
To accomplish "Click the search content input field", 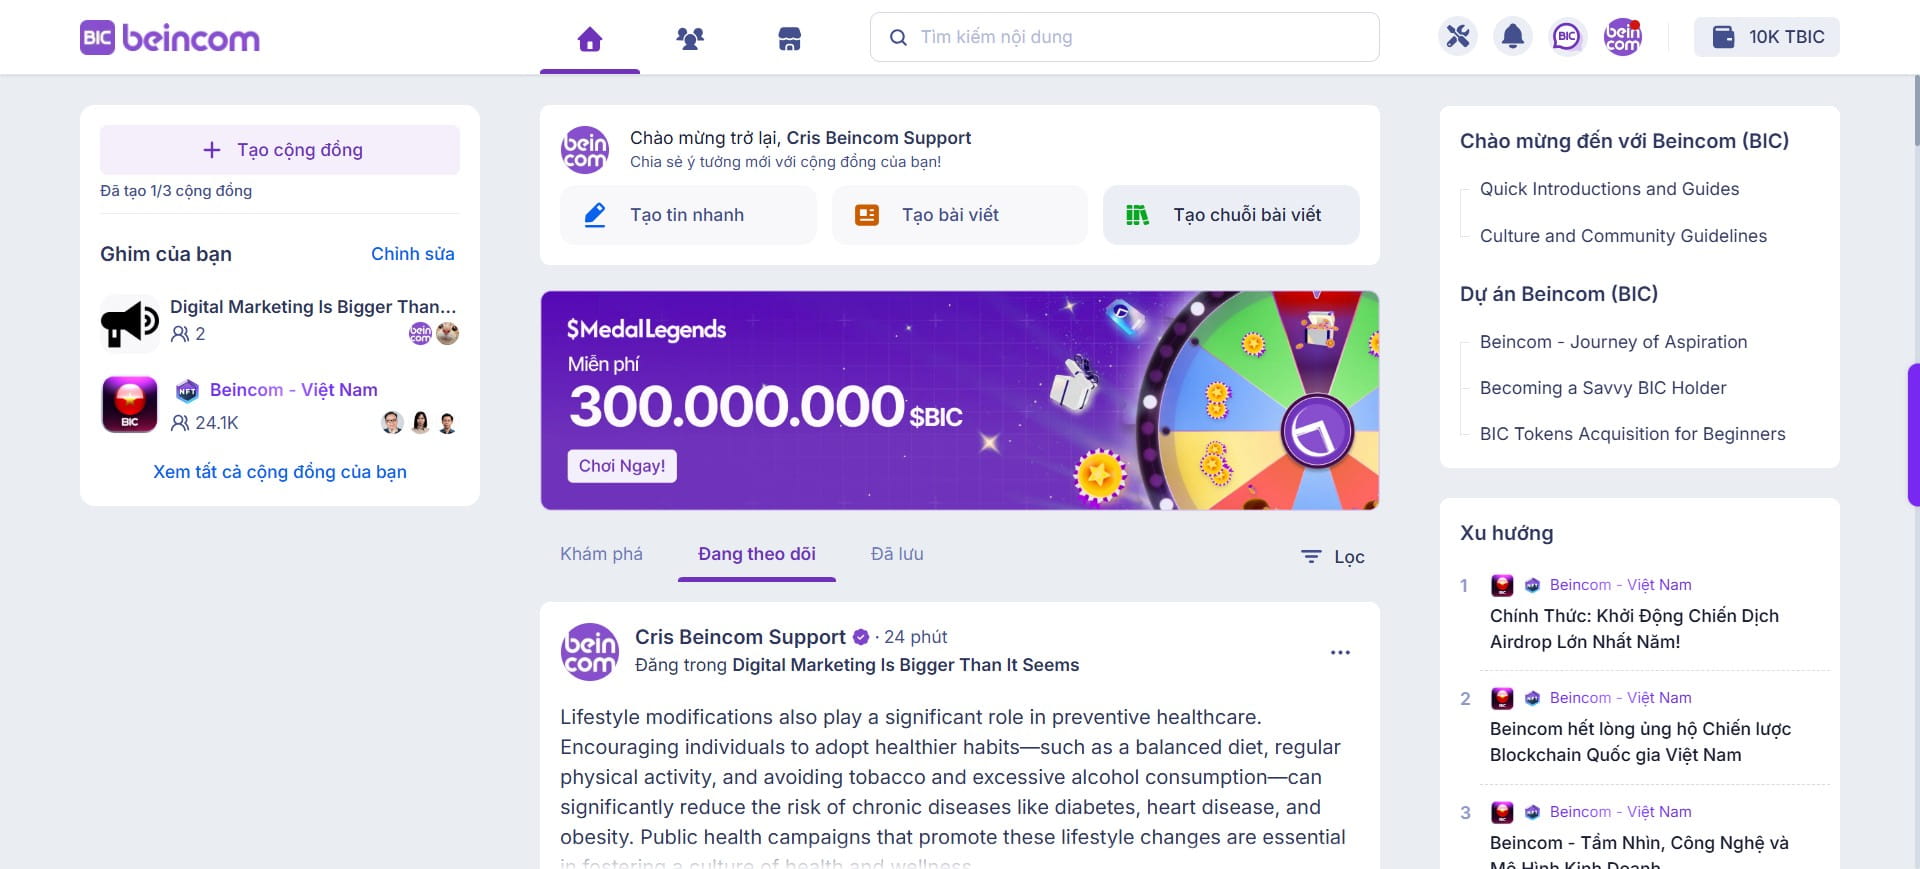I will pos(1125,37).
